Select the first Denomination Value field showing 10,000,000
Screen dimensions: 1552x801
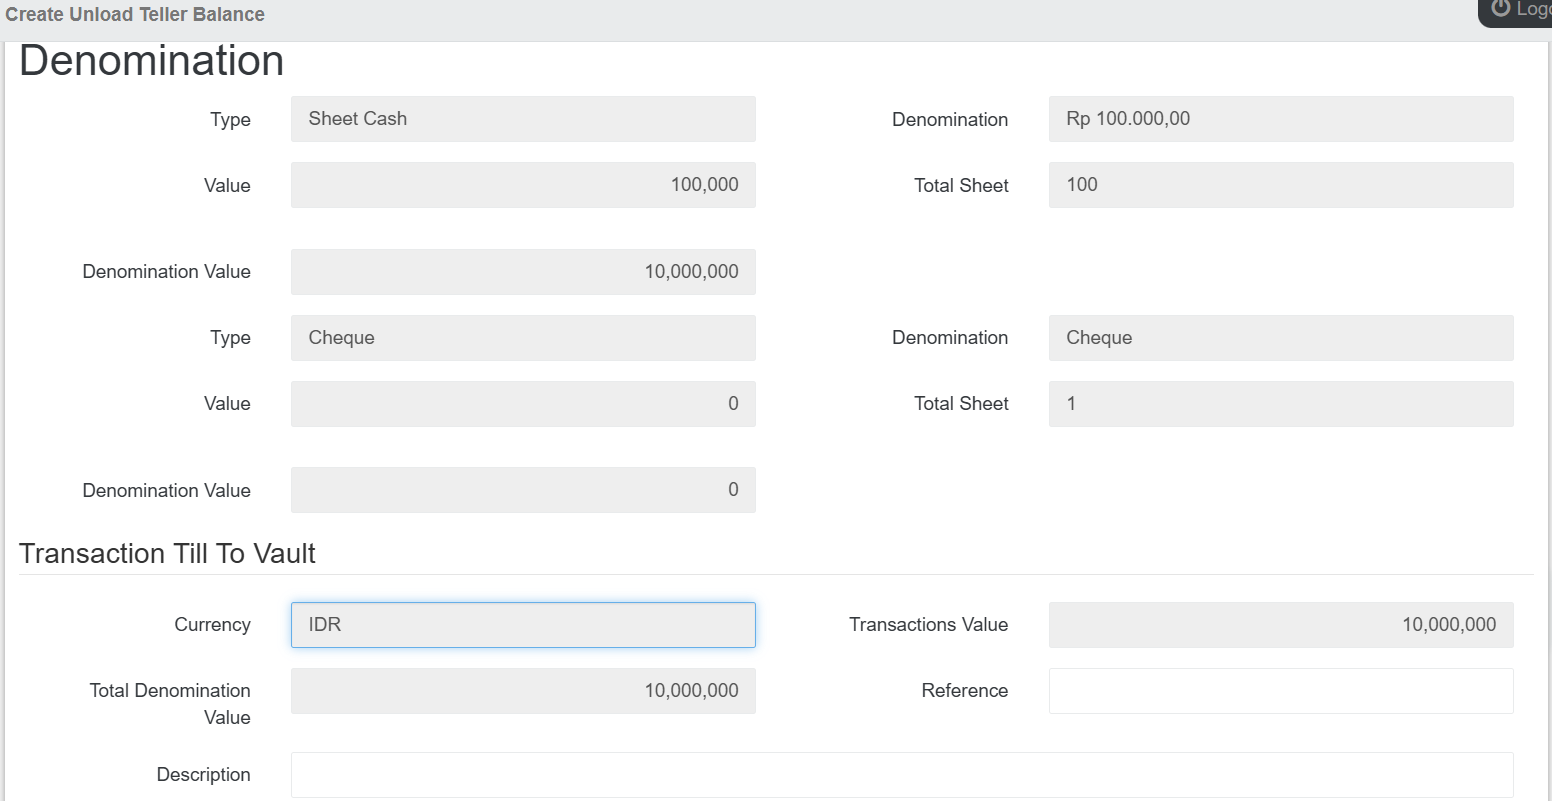(x=523, y=272)
